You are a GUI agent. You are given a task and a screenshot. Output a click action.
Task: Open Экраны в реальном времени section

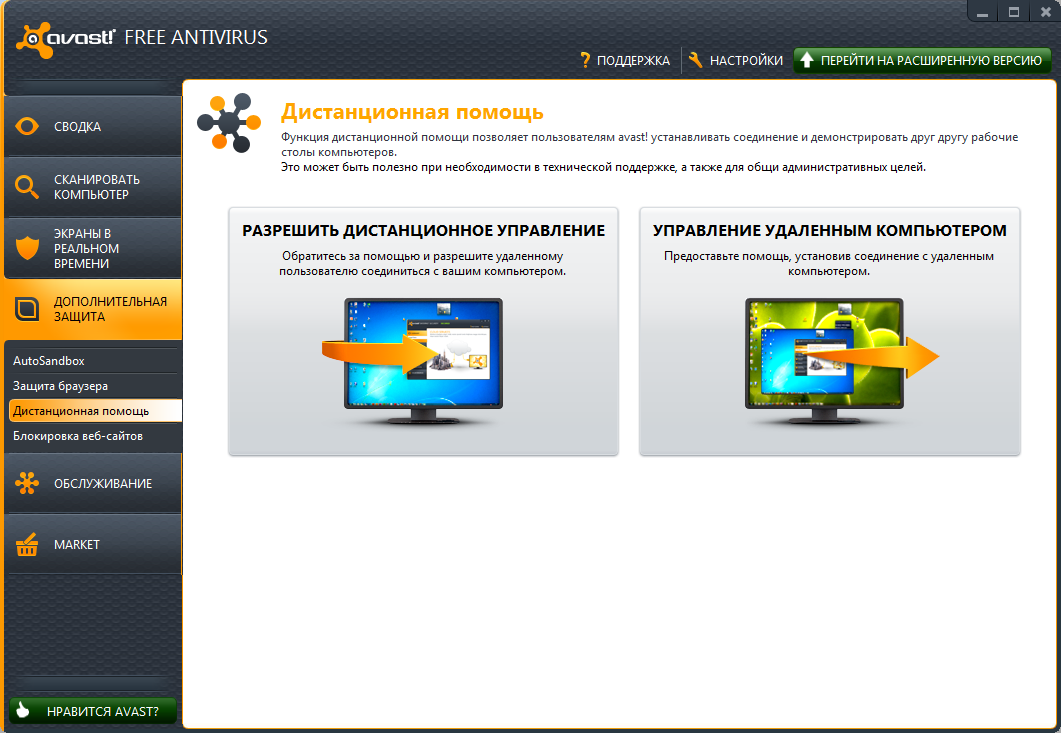pos(93,248)
